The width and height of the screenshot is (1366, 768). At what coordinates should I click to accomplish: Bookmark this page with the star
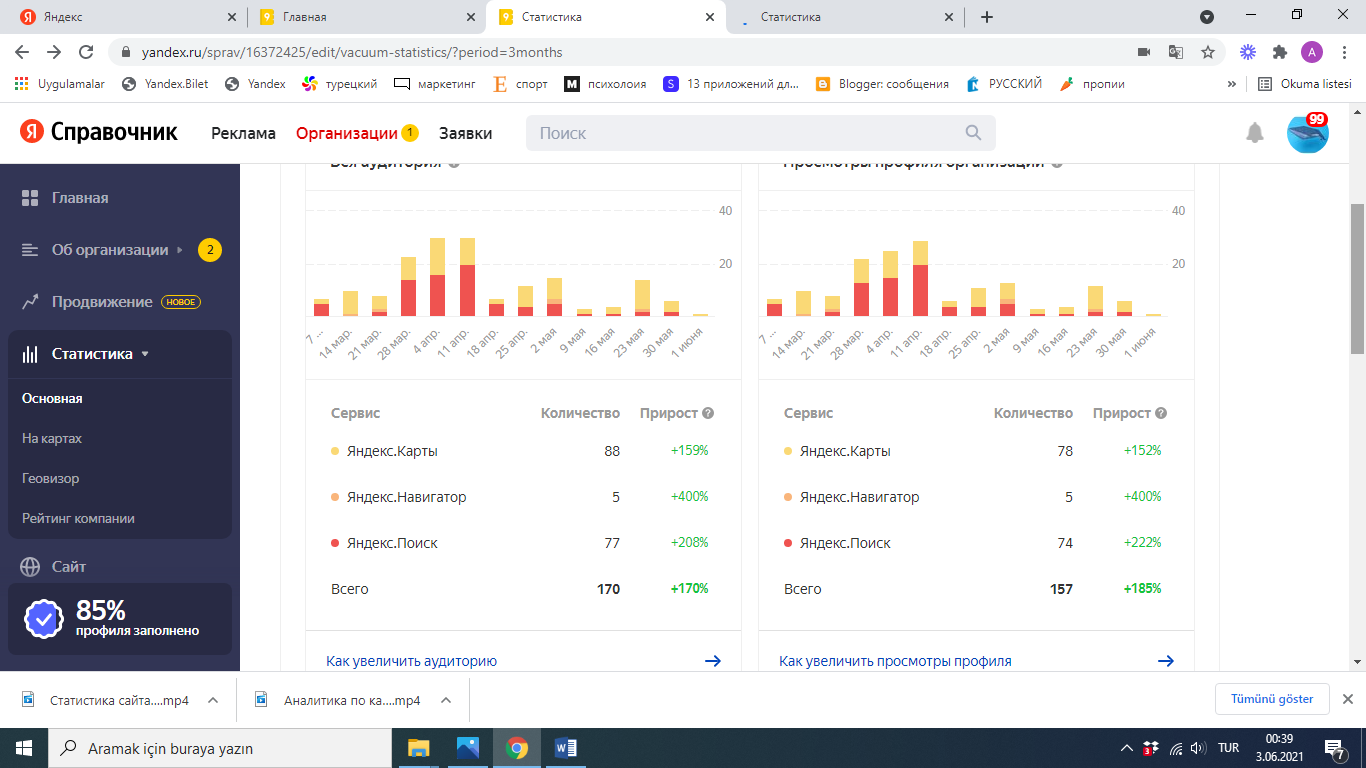click(1208, 52)
